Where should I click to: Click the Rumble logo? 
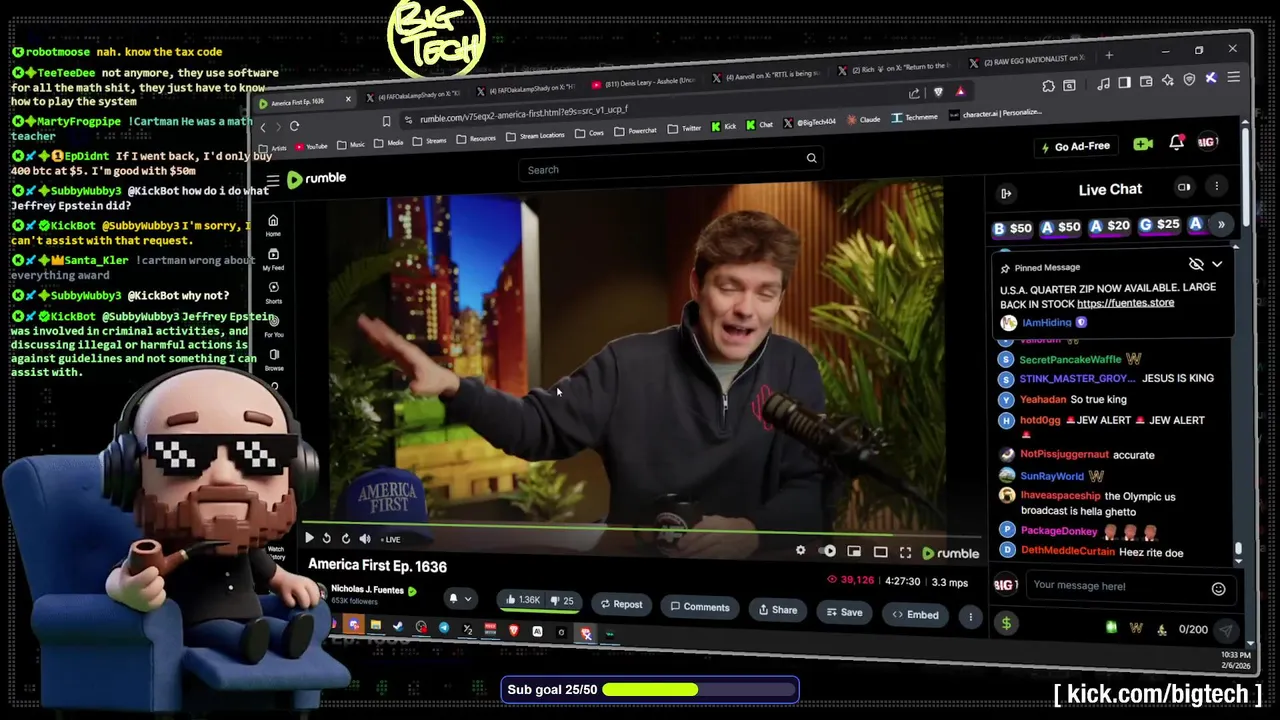tap(316, 179)
